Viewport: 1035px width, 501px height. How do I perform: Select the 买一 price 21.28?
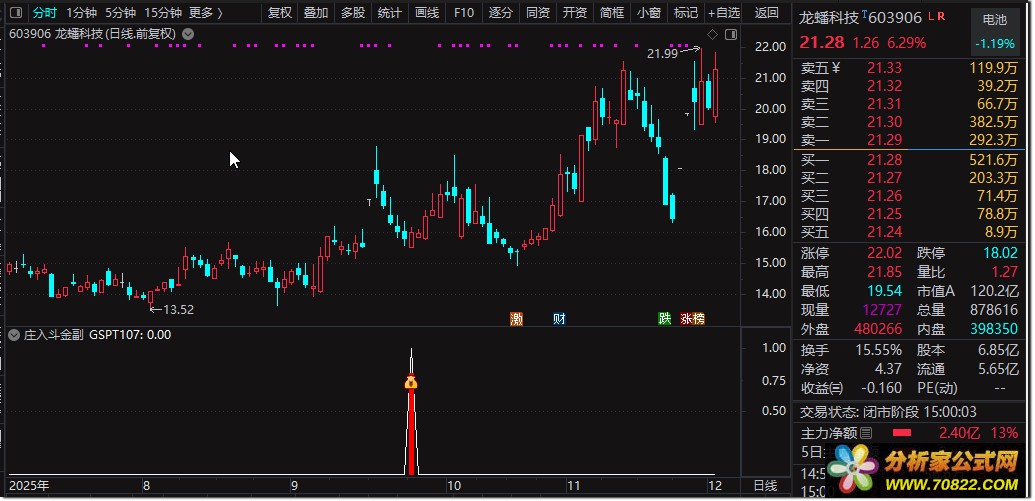point(885,159)
